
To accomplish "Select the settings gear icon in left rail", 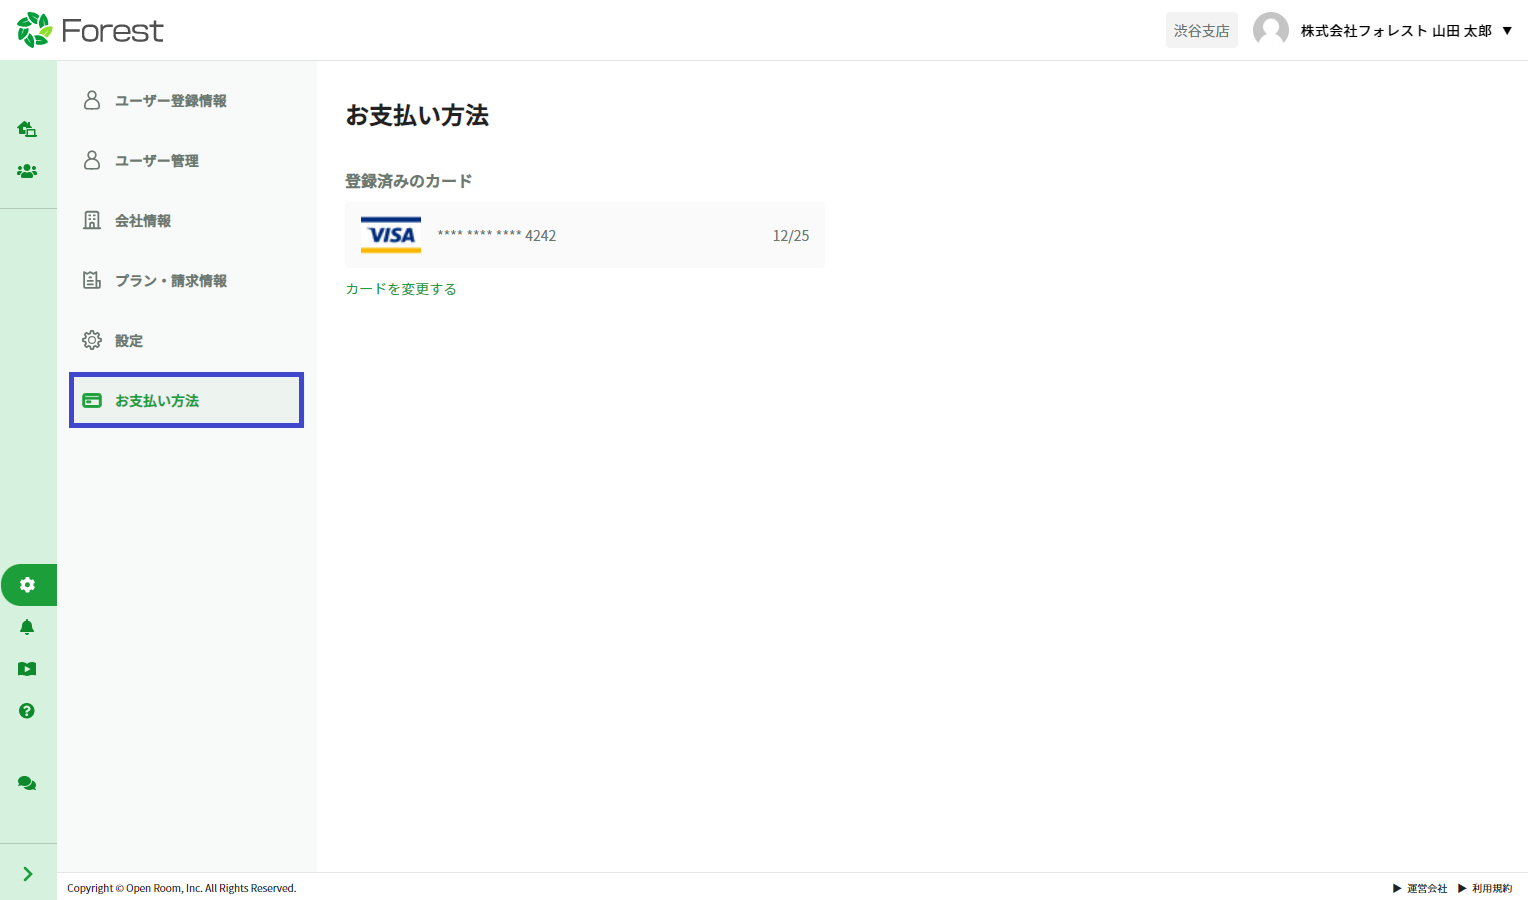I will 27,585.
